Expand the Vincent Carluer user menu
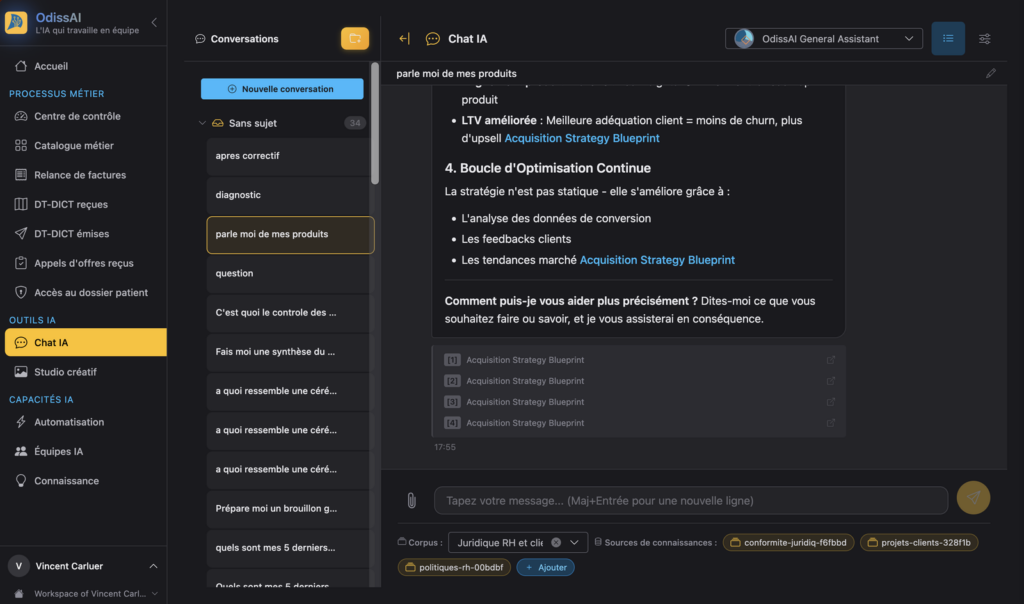The width and height of the screenshot is (1024, 604). (x=153, y=566)
